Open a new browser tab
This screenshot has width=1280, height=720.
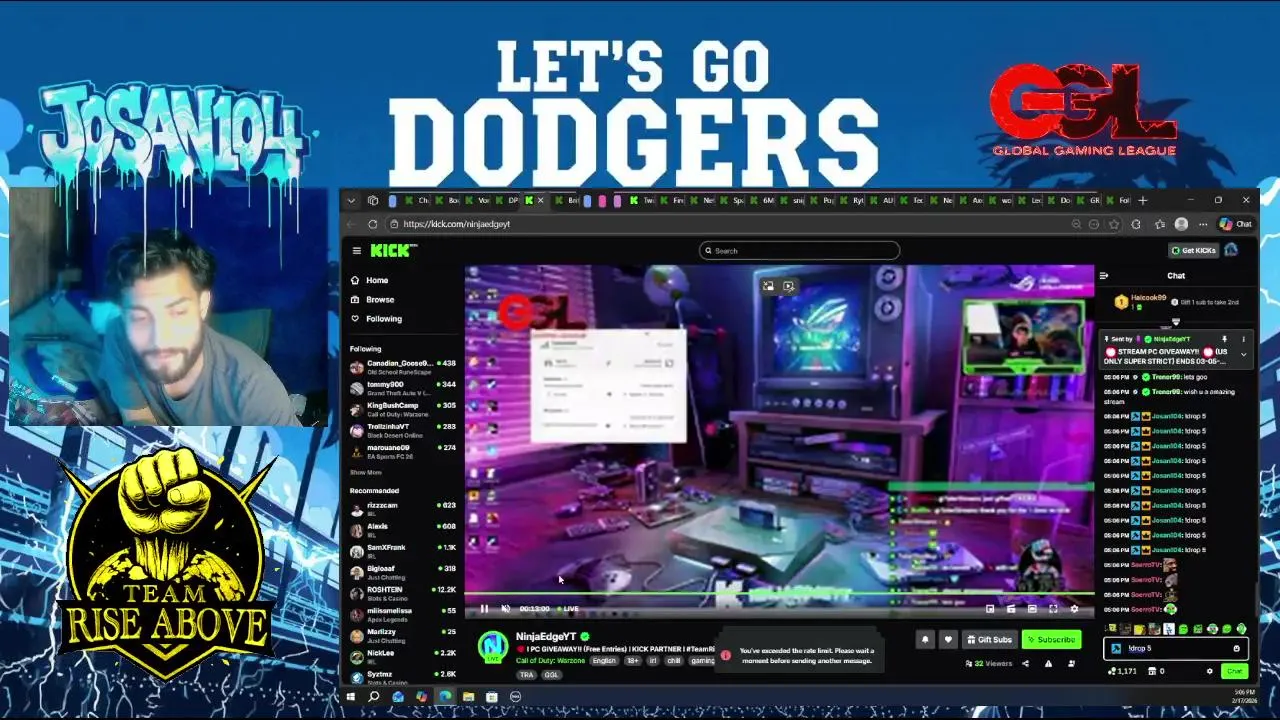tap(1142, 200)
